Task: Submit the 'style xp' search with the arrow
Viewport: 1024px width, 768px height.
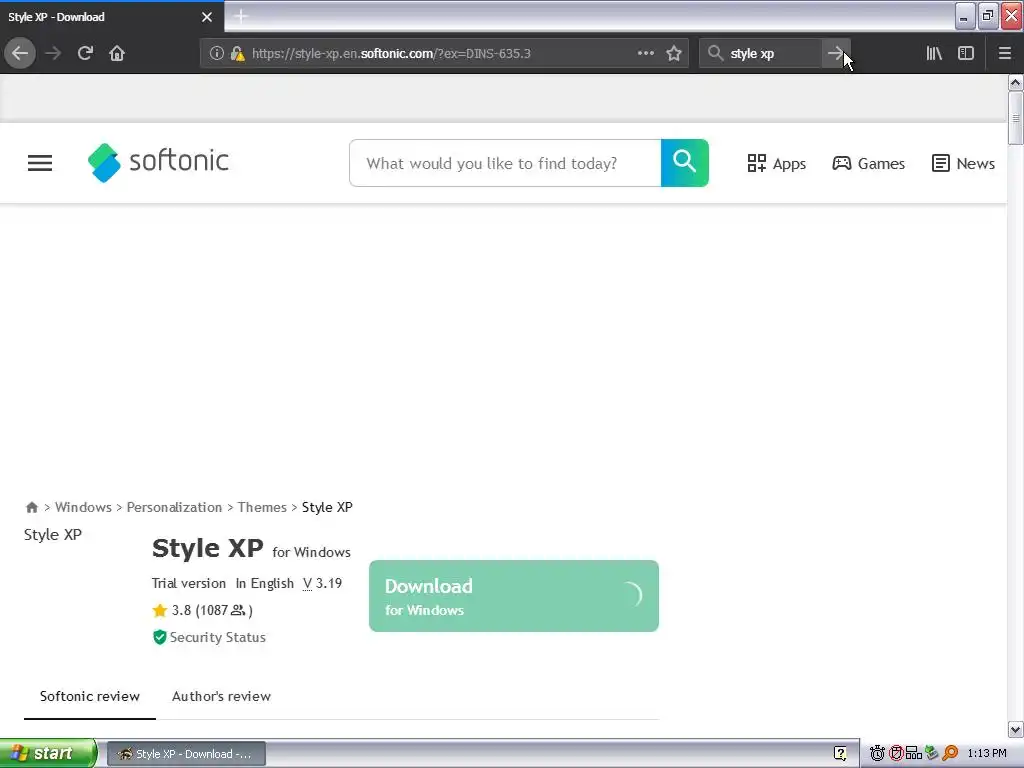Action: [835, 53]
